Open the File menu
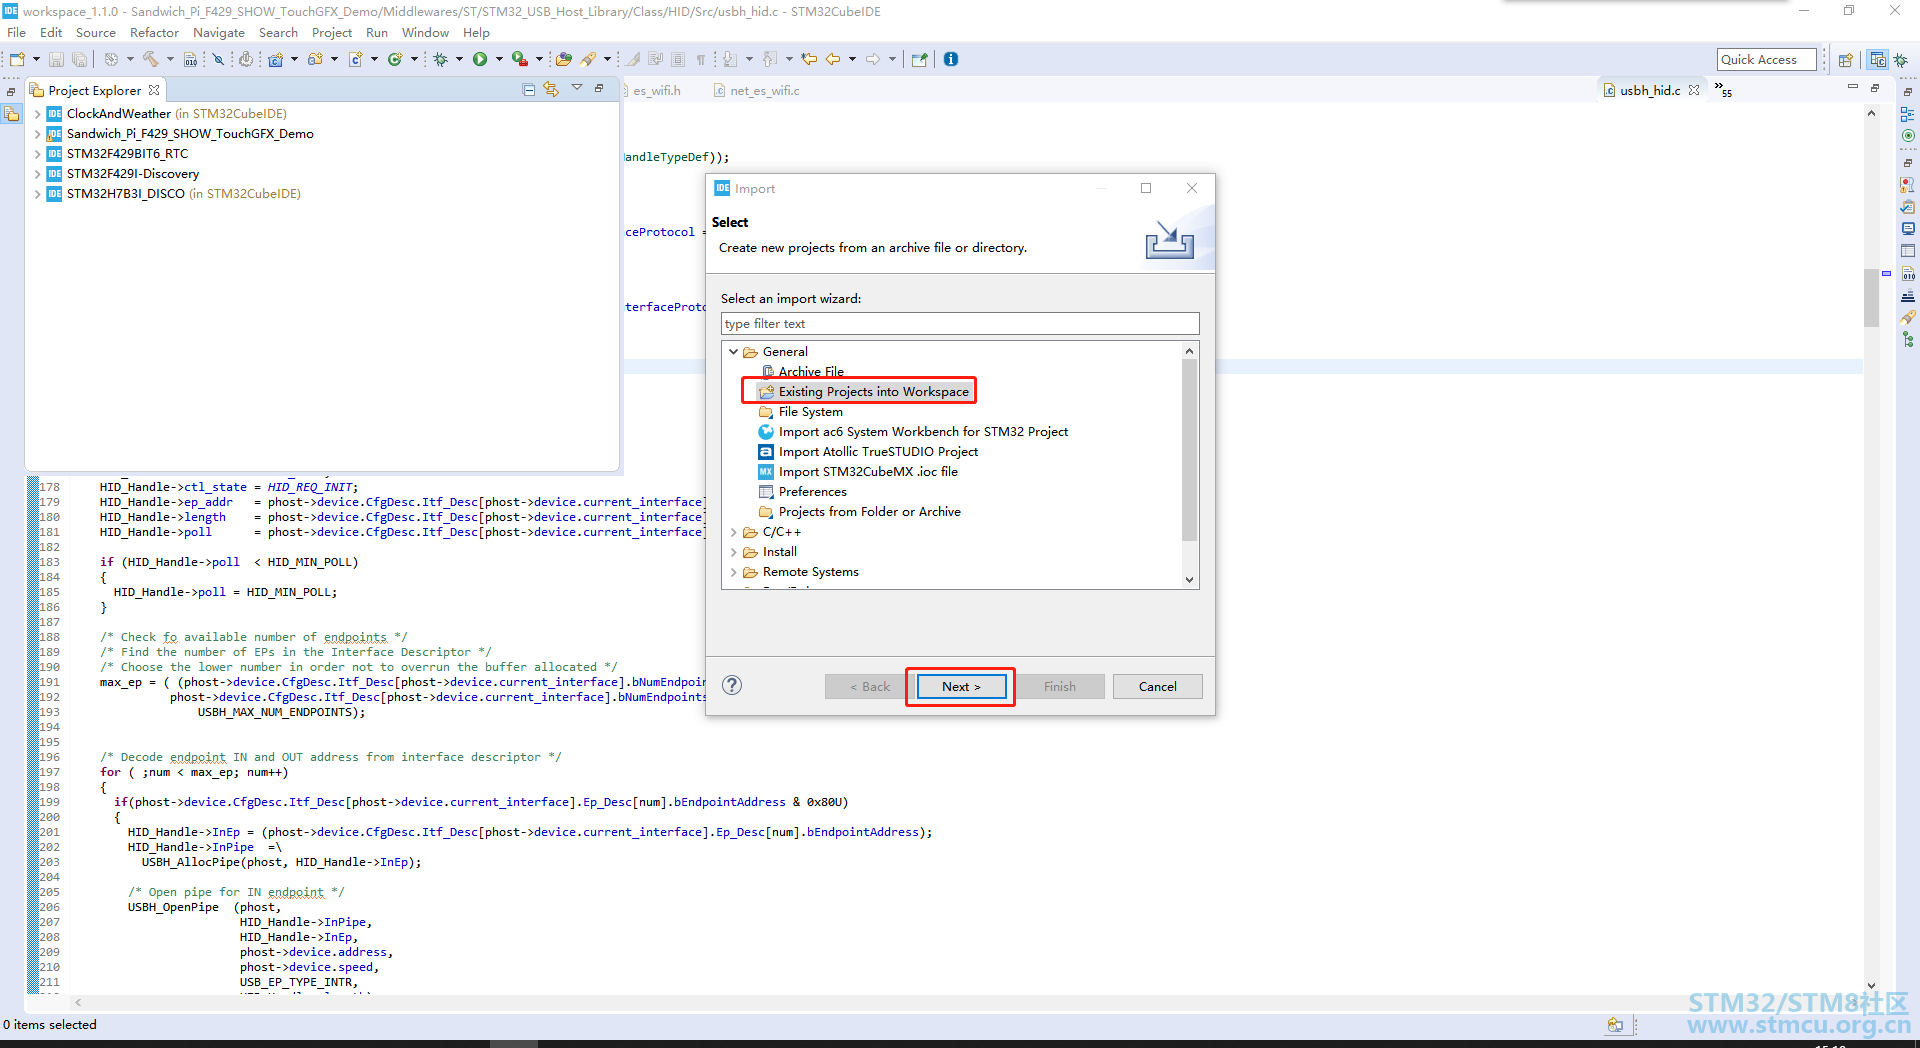Screen dimensions: 1920x1048 [16, 33]
